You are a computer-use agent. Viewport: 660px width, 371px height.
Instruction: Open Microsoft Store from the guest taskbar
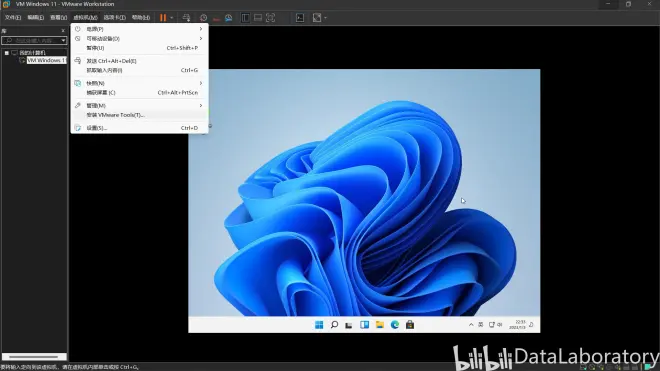pyautogui.click(x=410, y=325)
